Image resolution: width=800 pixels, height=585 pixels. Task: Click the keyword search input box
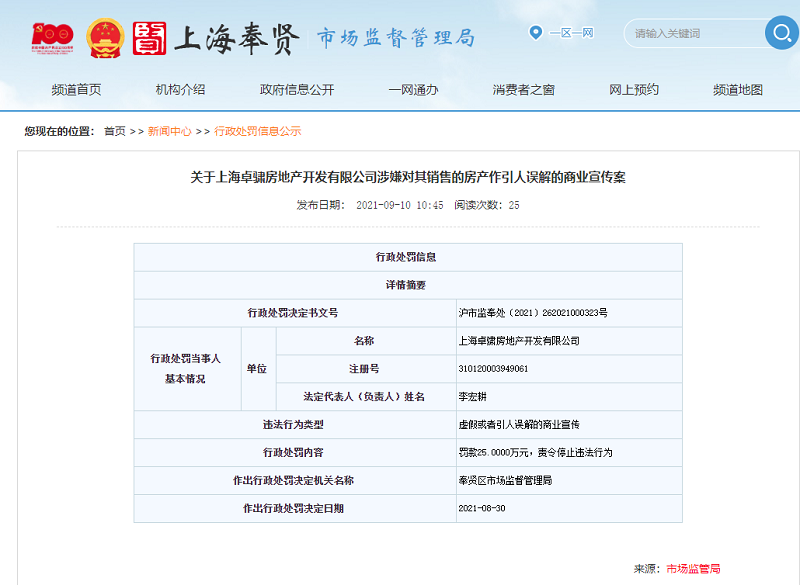690,31
